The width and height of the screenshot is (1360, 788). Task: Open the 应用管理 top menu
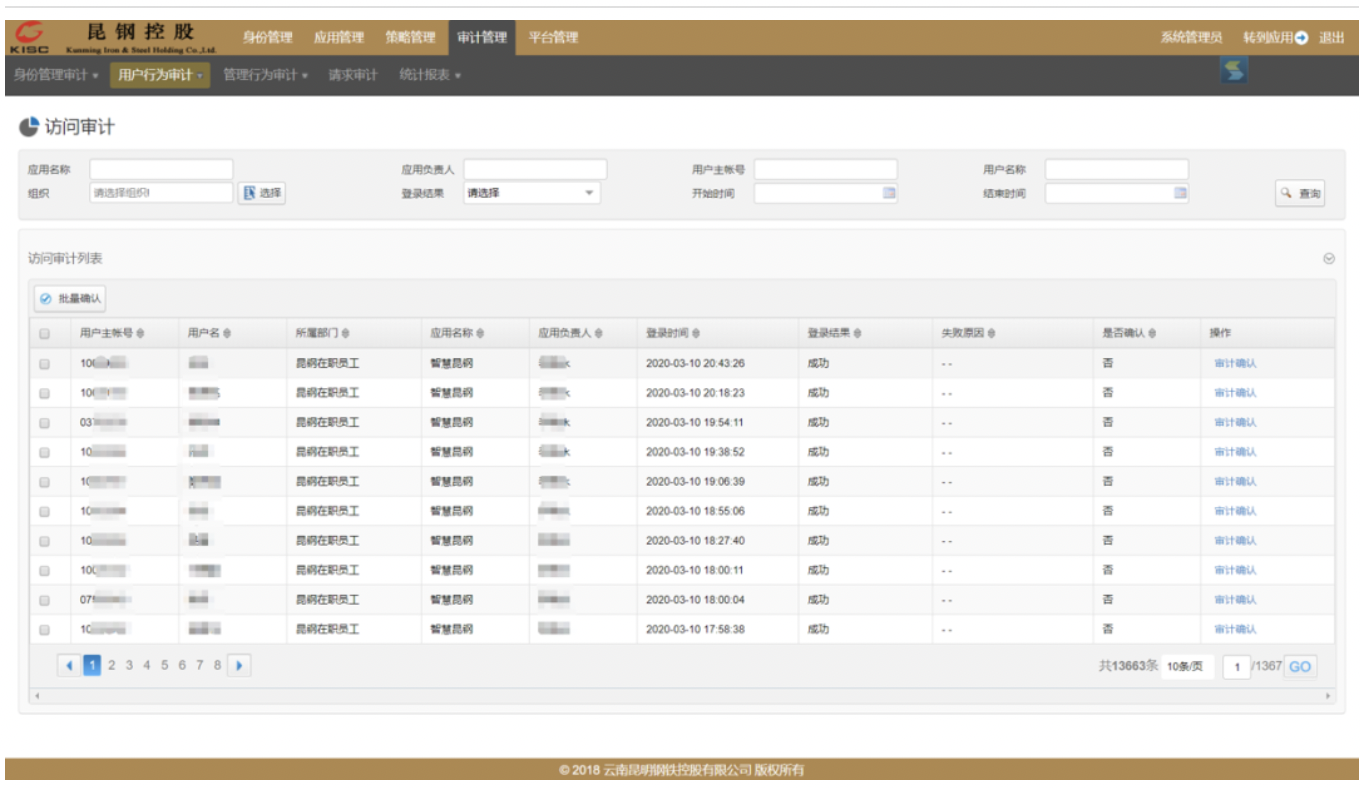coord(339,38)
